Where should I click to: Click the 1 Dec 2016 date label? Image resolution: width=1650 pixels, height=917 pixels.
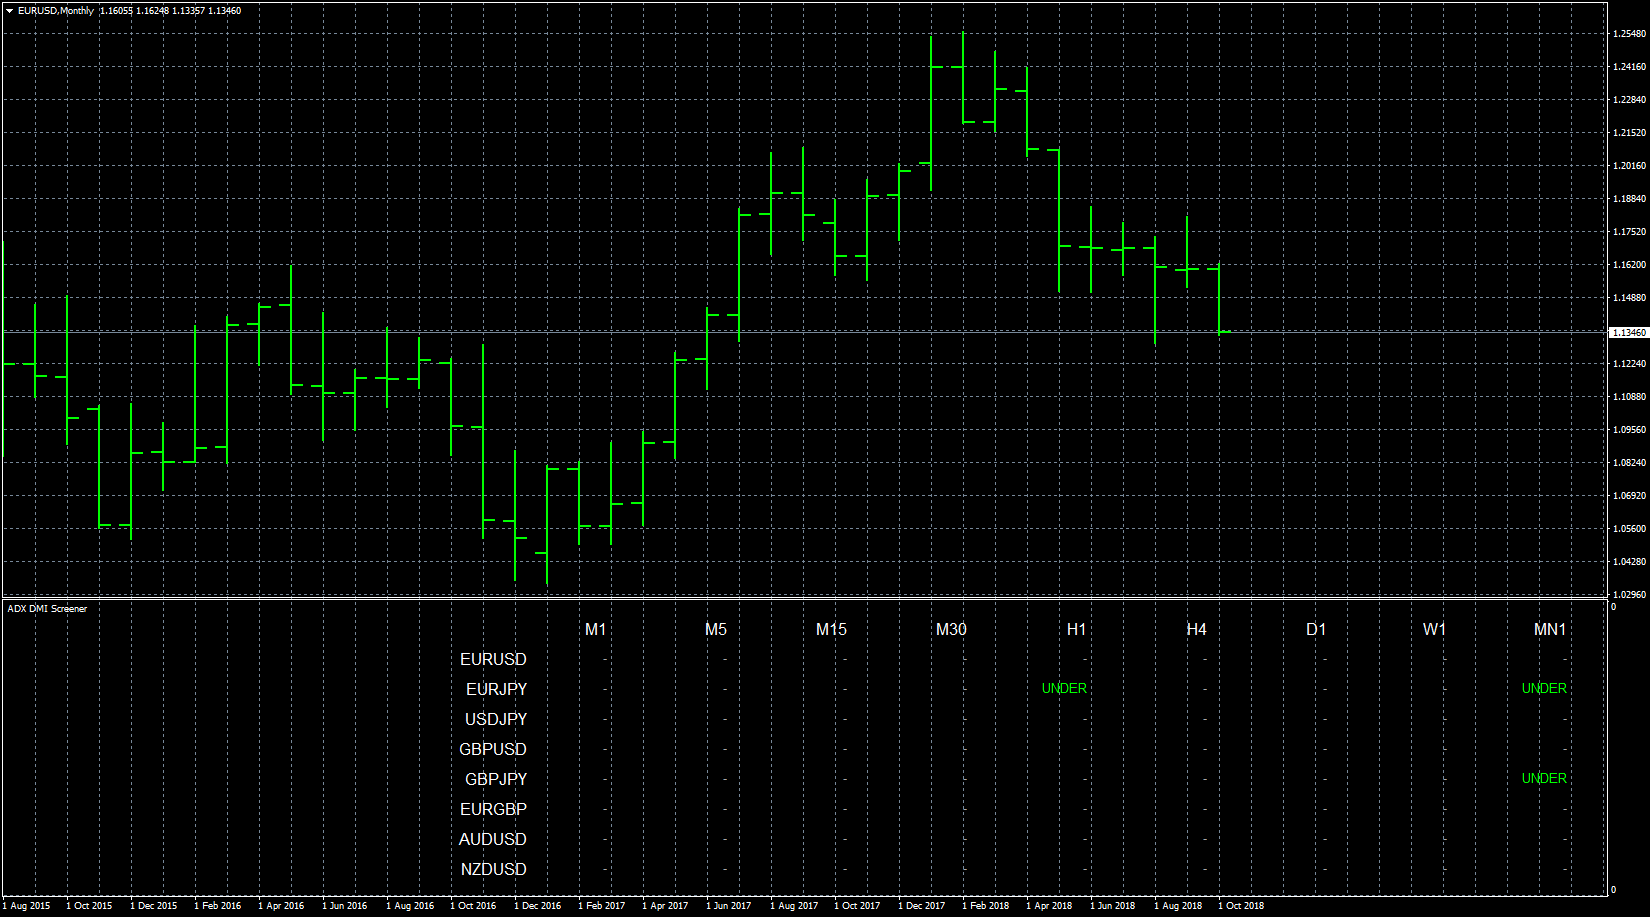click(538, 906)
